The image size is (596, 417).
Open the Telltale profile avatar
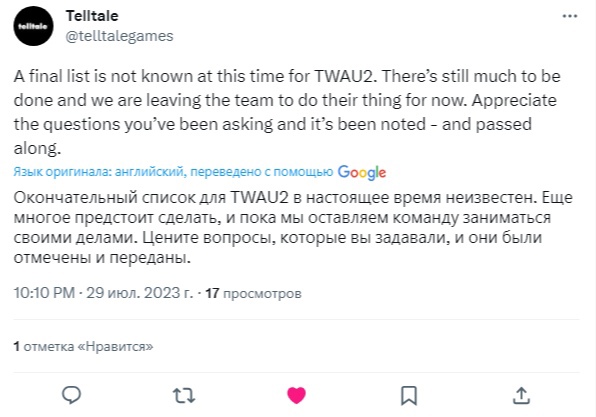click(x=33, y=26)
